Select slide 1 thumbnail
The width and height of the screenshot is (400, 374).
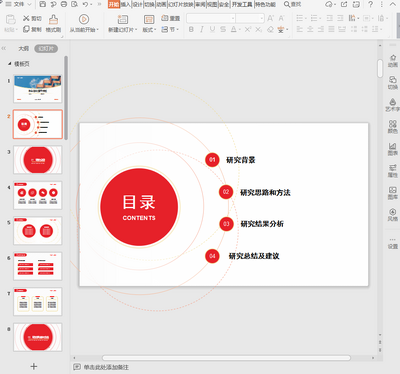(38, 89)
